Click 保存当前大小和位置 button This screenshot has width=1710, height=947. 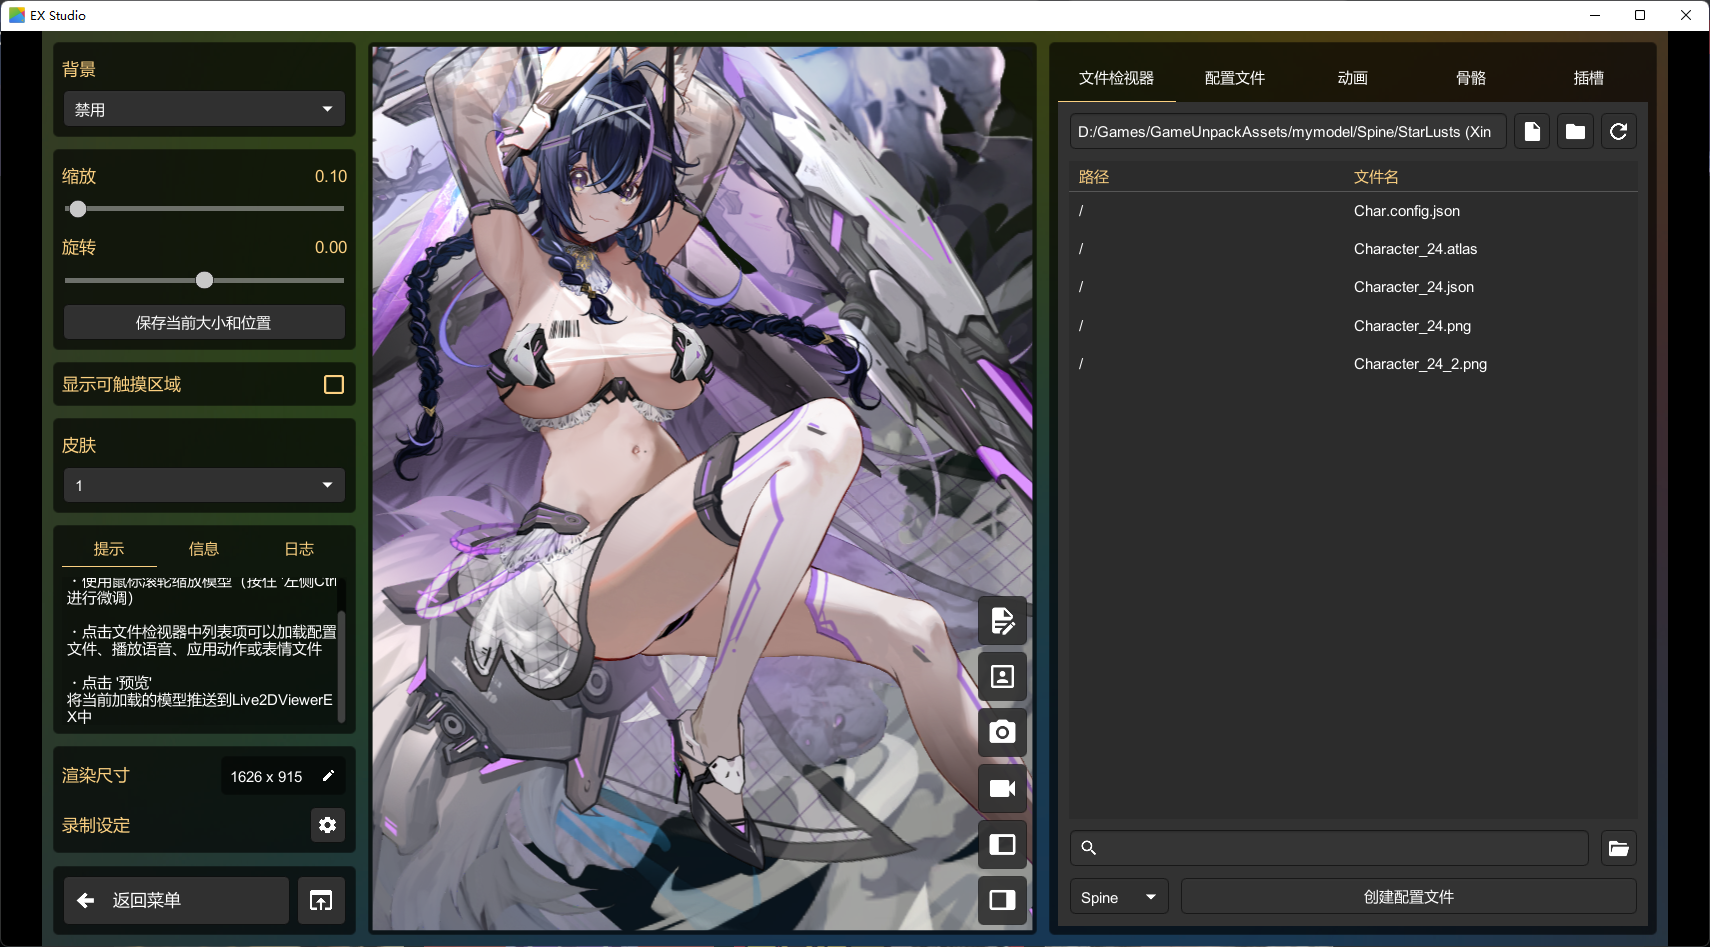(x=204, y=323)
